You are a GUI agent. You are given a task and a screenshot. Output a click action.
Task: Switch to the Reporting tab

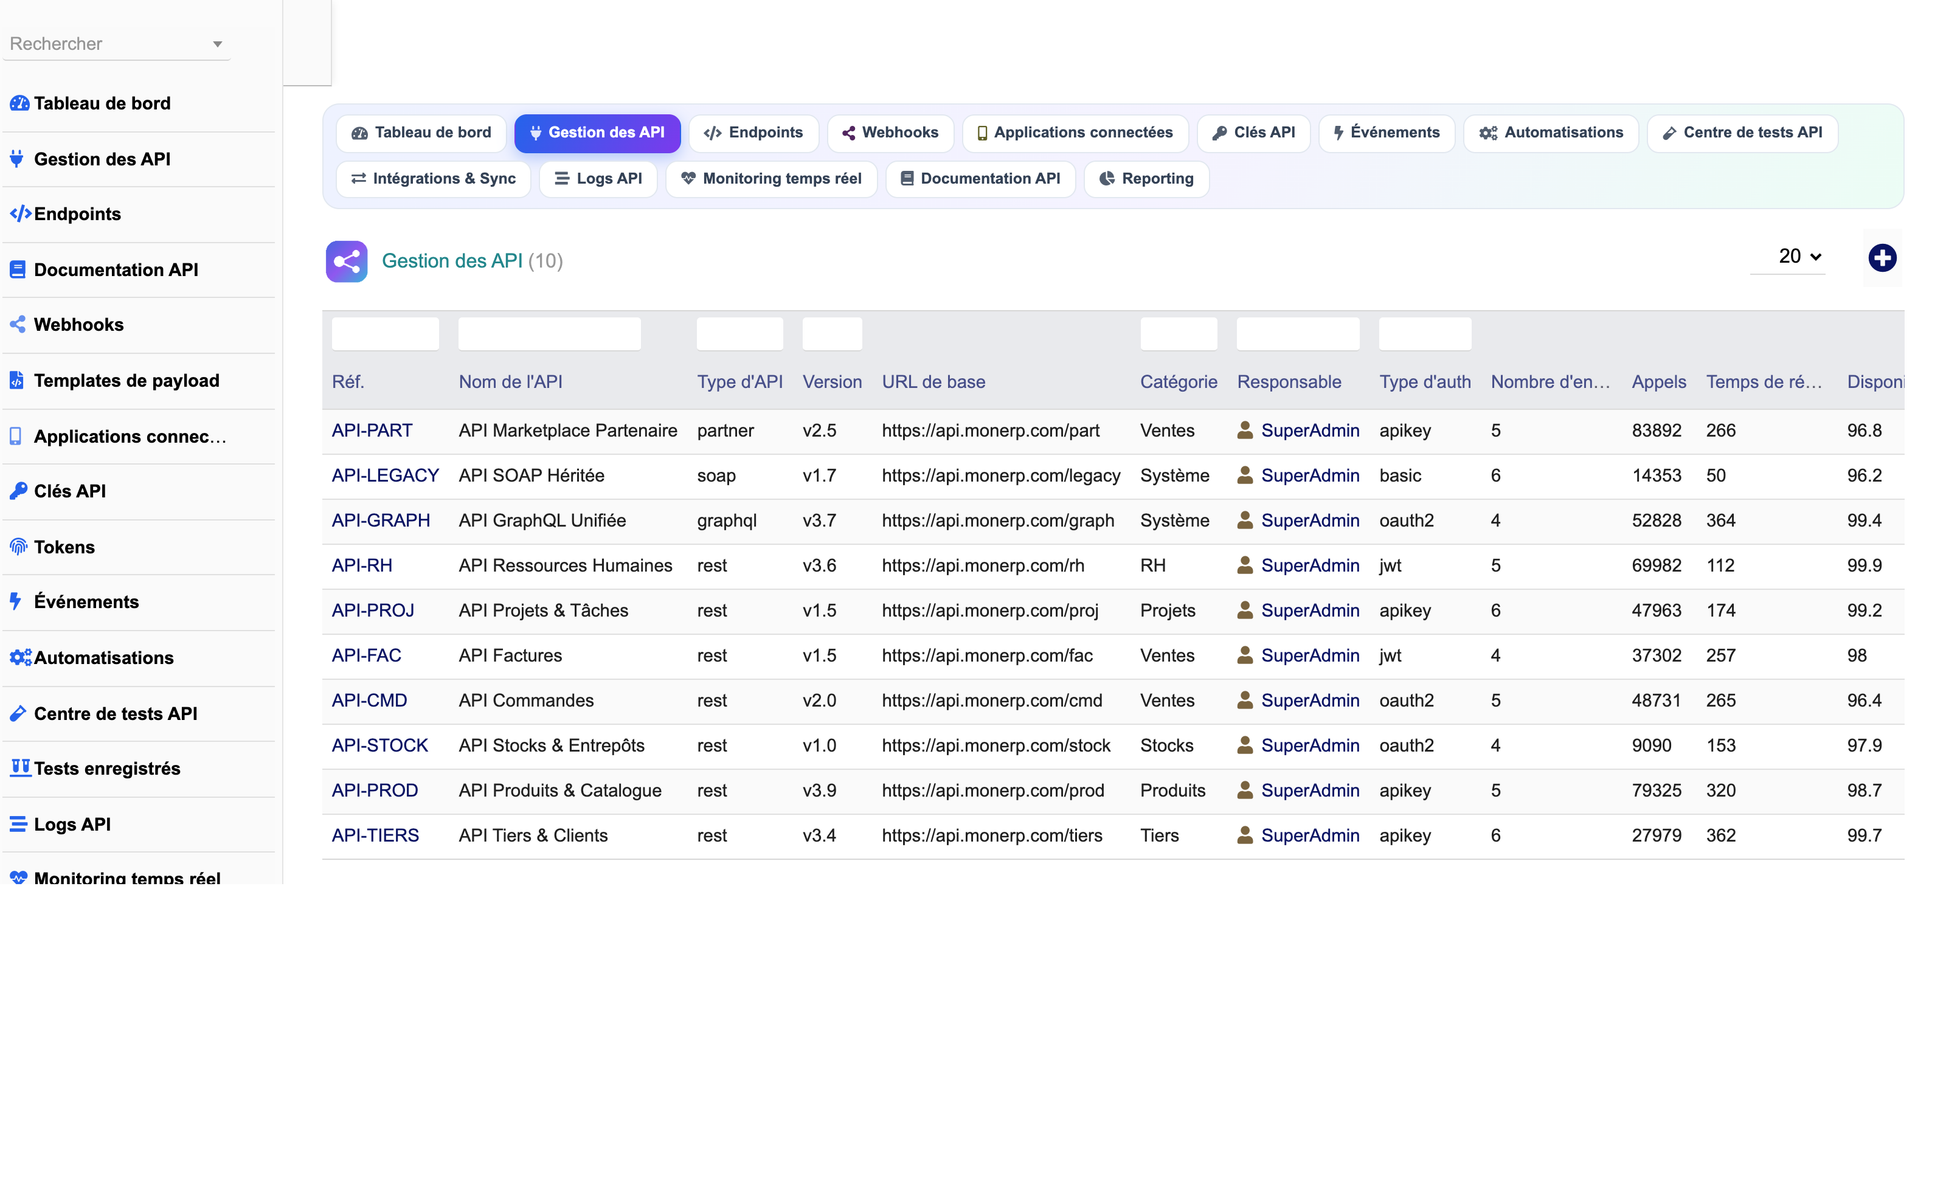(x=1146, y=179)
